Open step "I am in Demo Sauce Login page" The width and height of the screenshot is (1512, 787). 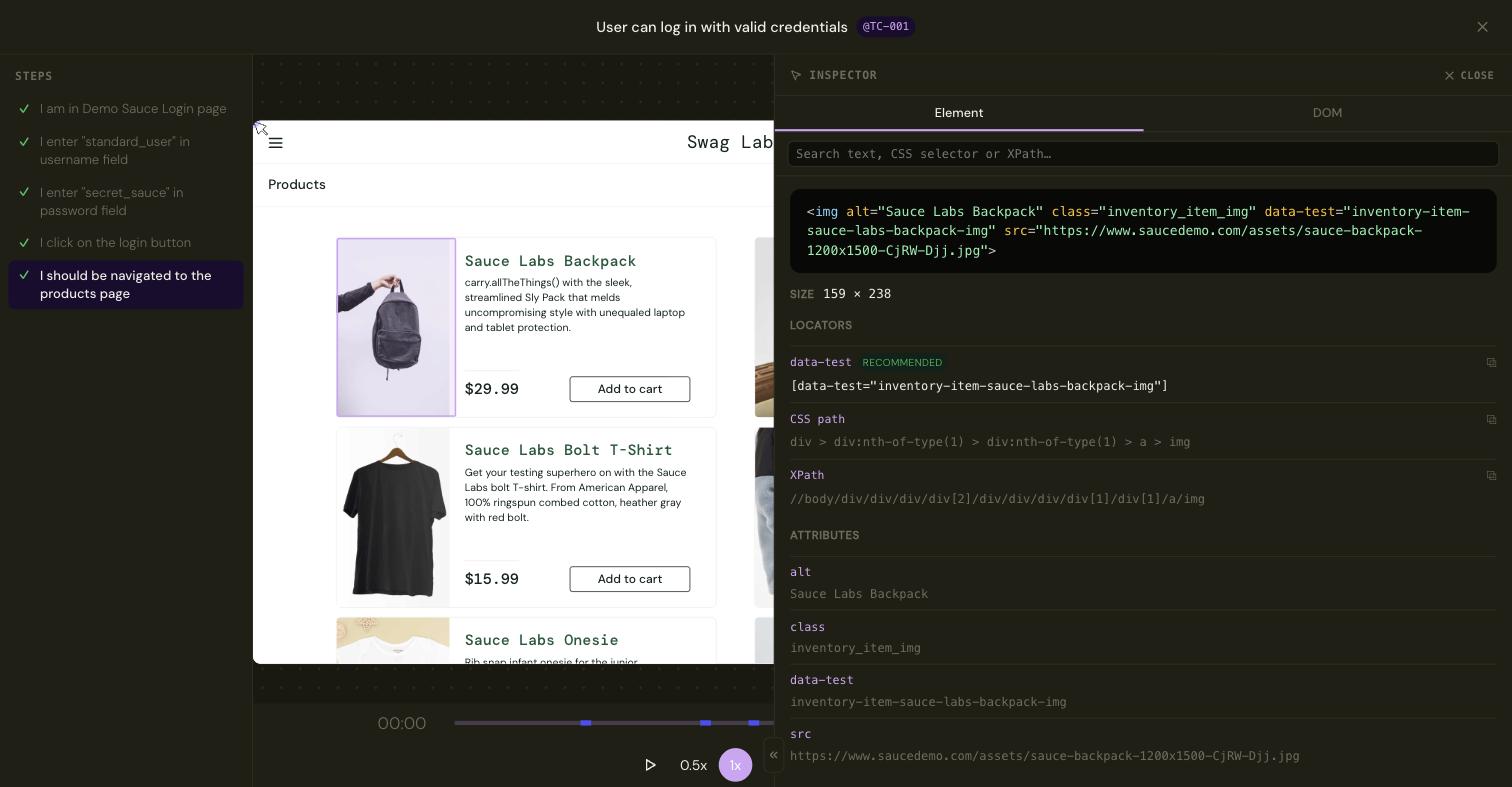point(126,109)
